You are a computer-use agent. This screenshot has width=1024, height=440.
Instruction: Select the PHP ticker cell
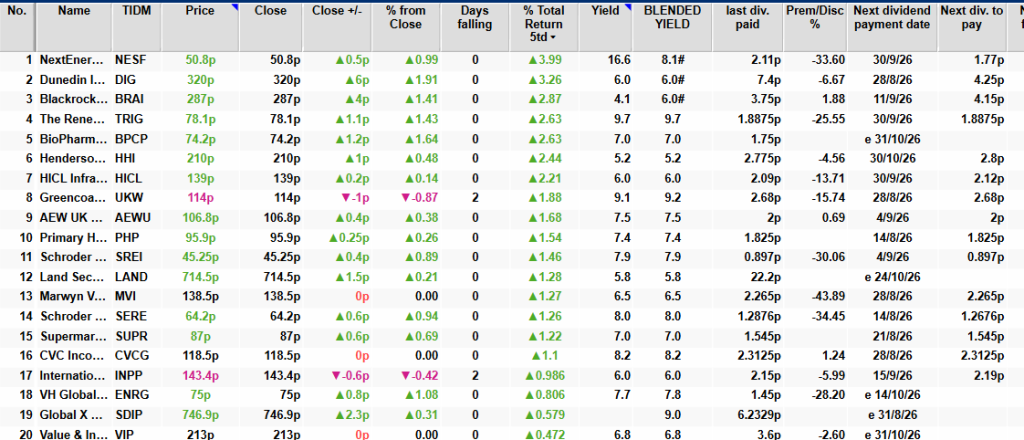[125, 238]
